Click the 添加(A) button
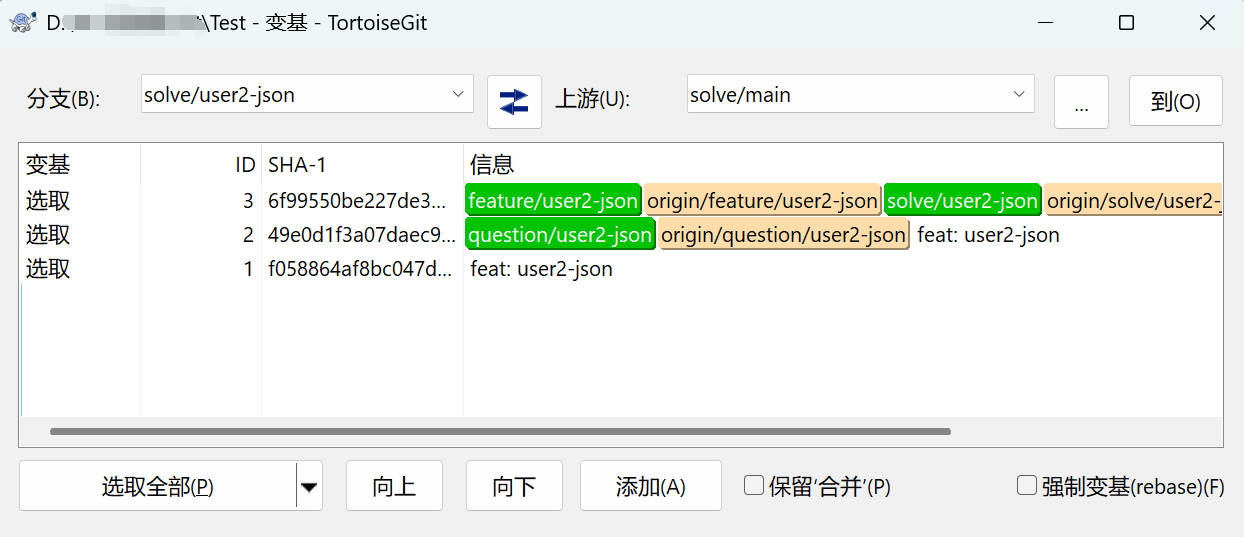 click(x=651, y=487)
